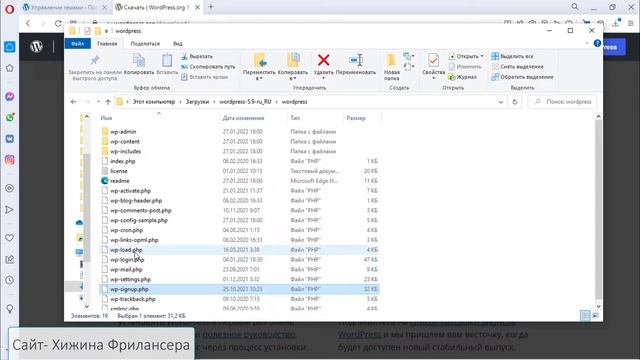Click the WordPress logo on the webpage

[x=36, y=47]
